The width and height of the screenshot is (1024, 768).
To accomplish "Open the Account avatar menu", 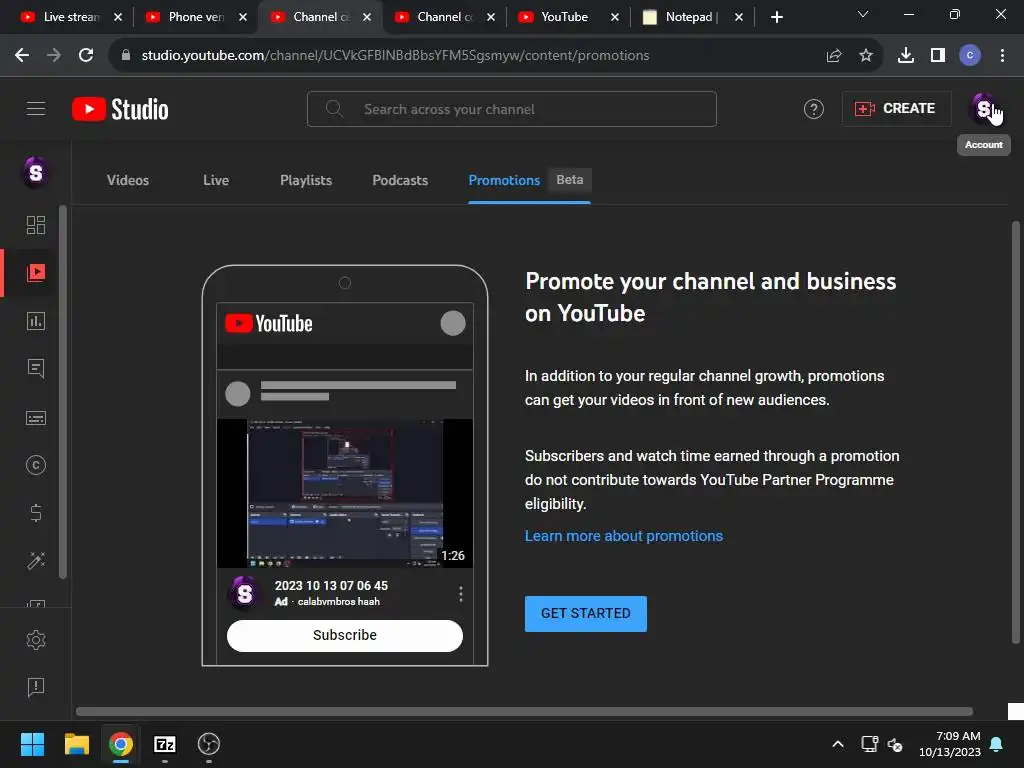I will point(984,108).
